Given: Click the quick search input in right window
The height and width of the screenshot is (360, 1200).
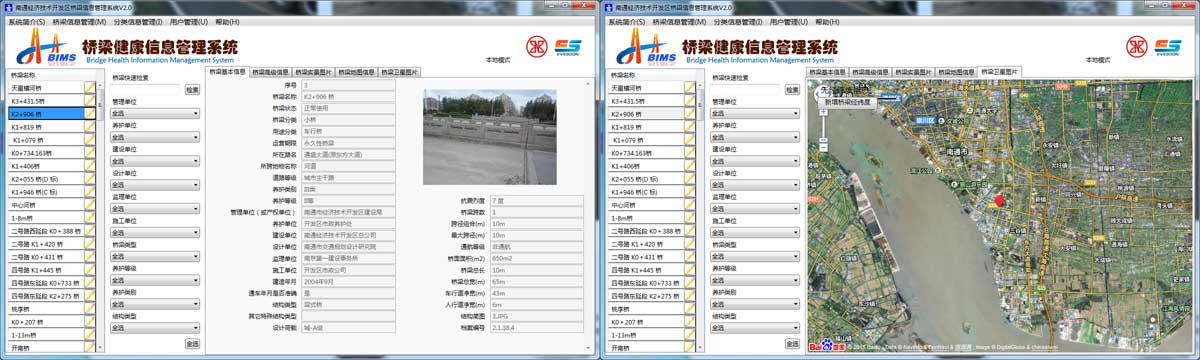Looking at the screenshot, I should point(745,89).
